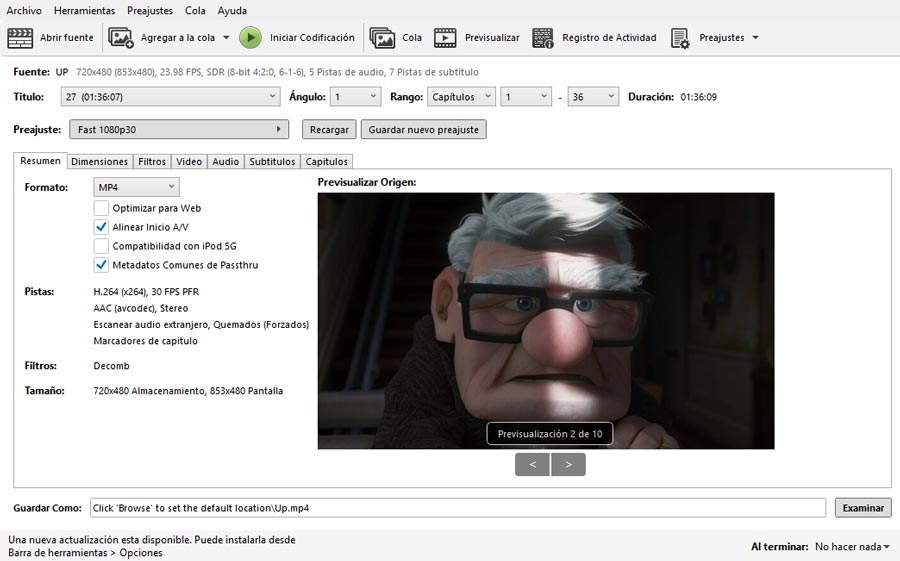Uncheck Alinear Inicio A/V
The image size is (900, 561).
(101, 227)
